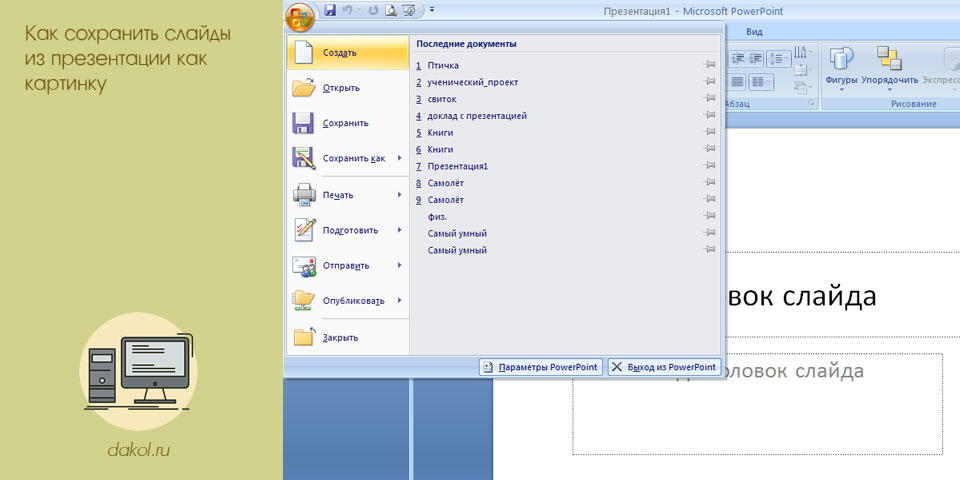
Task: Expand Печать submenu arrow
Action: (399, 195)
